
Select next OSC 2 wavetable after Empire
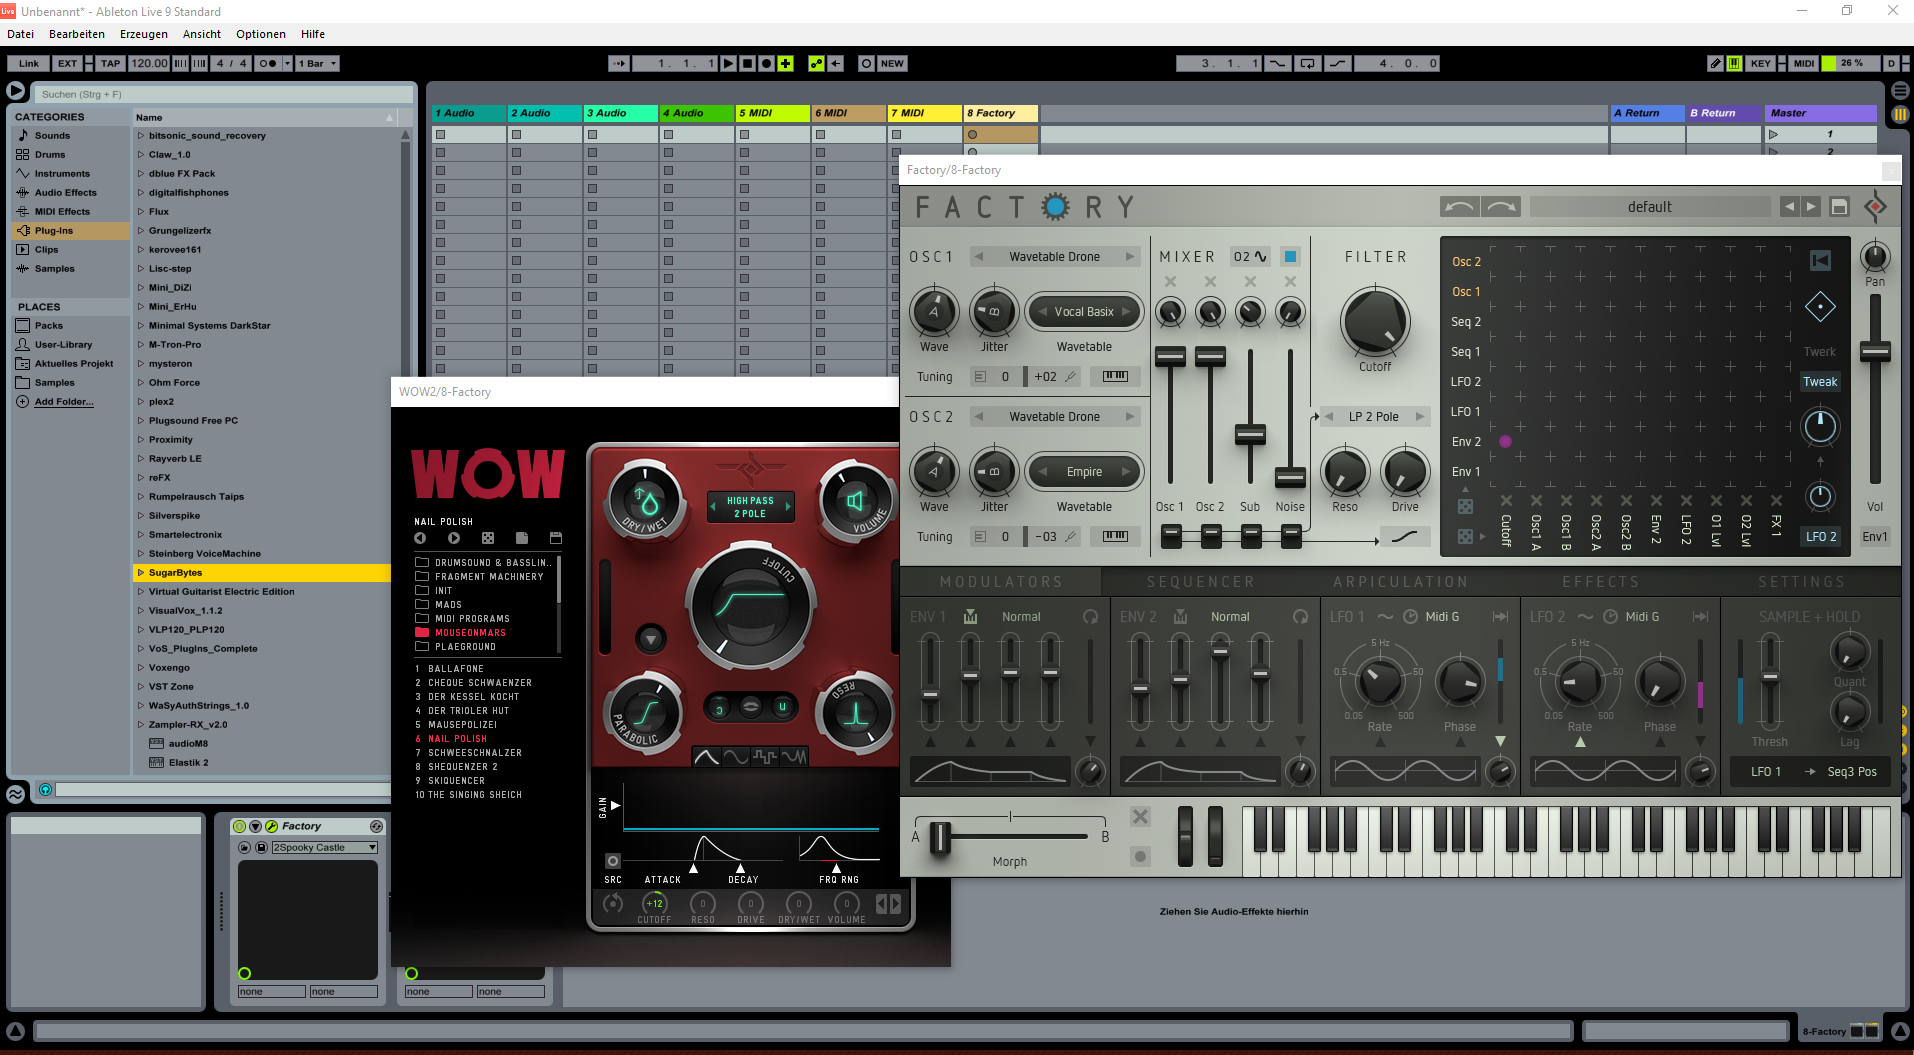click(x=1126, y=472)
